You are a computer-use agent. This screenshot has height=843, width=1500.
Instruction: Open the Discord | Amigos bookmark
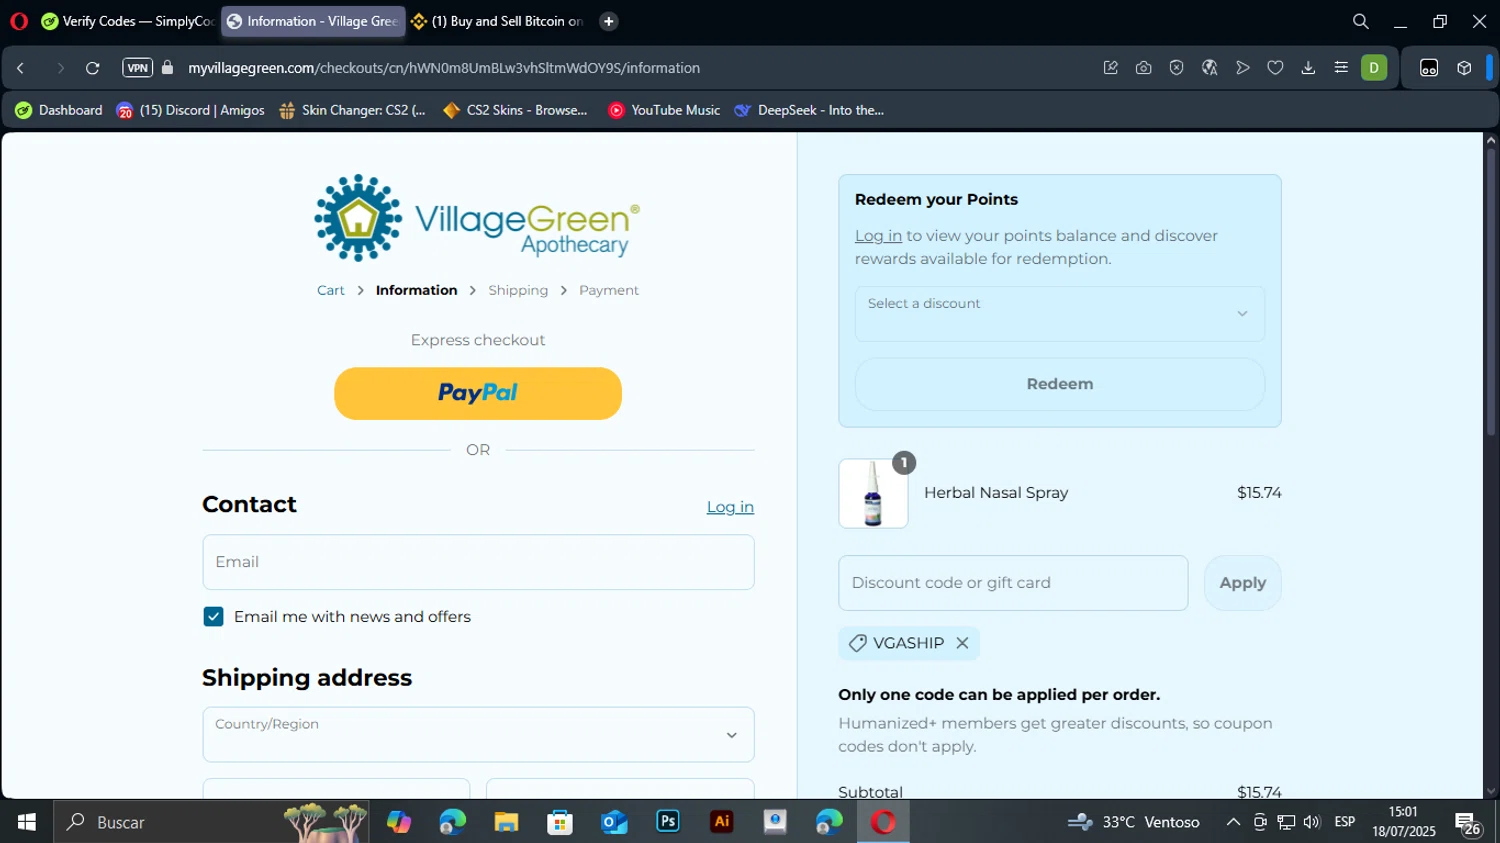pos(190,110)
